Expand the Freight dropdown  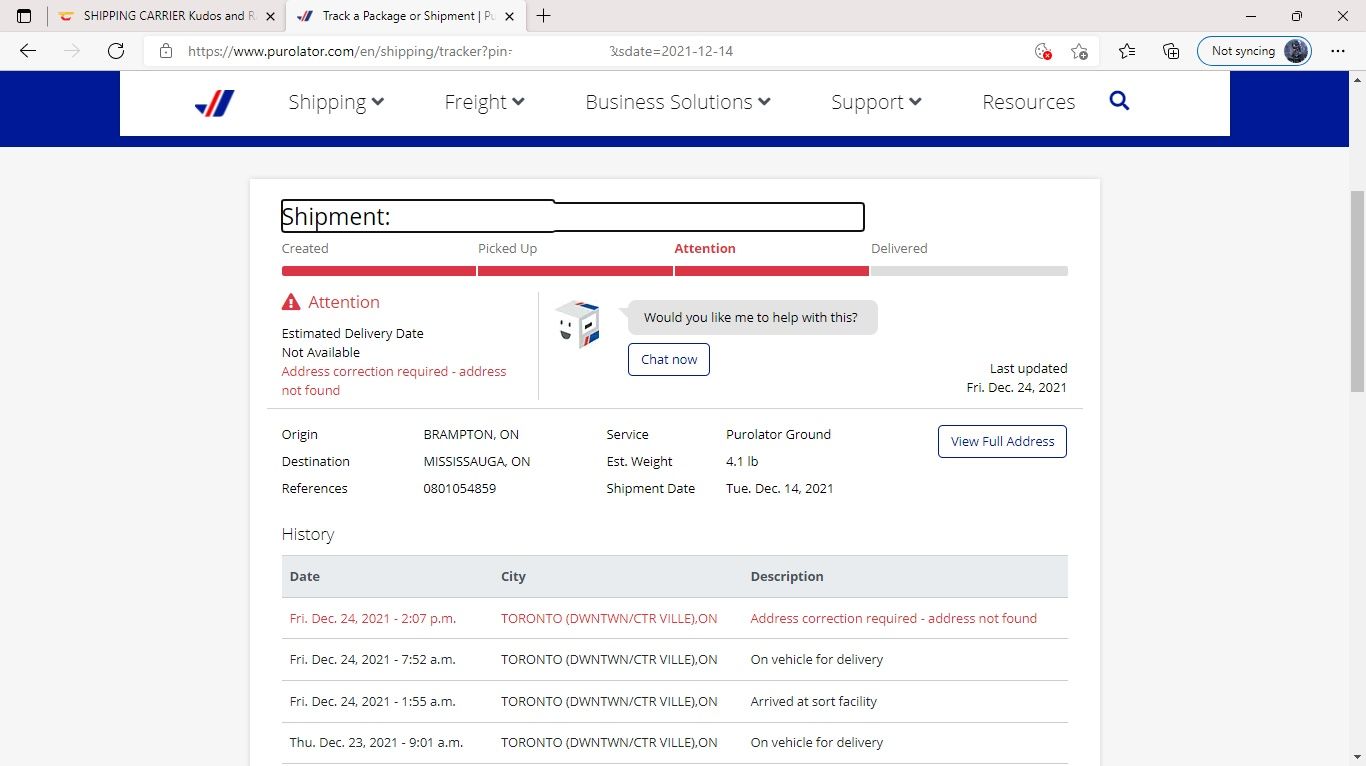pyautogui.click(x=484, y=101)
